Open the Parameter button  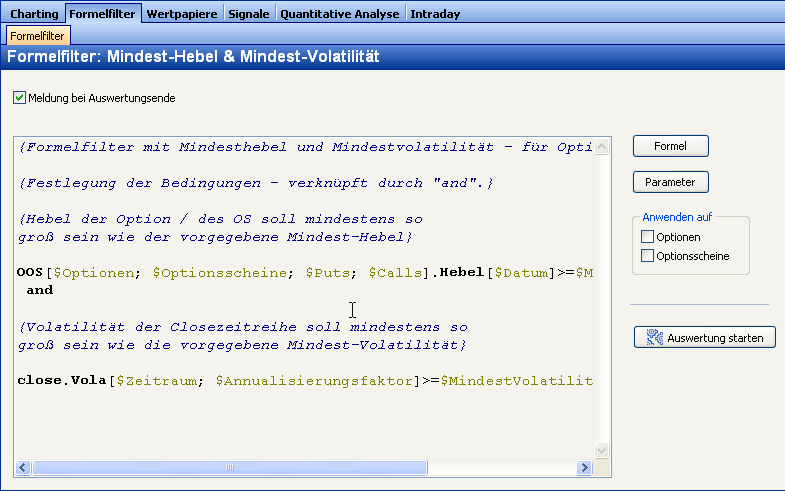tap(670, 182)
